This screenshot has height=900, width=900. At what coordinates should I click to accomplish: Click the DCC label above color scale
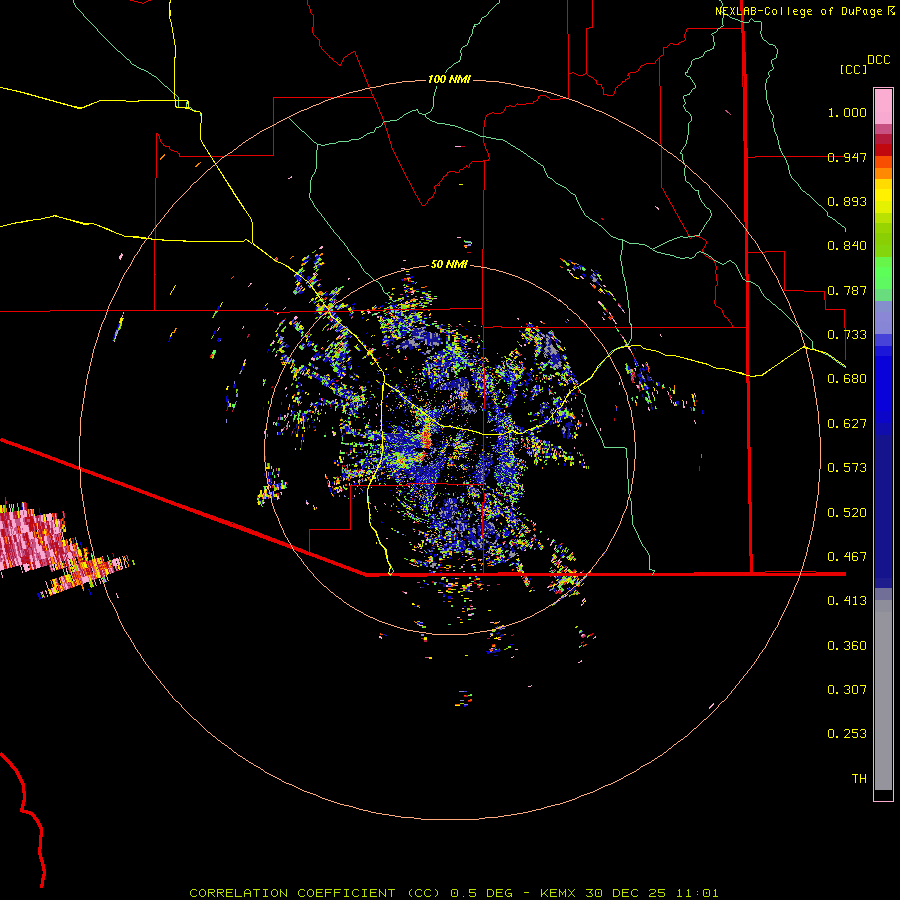pyautogui.click(x=878, y=60)
